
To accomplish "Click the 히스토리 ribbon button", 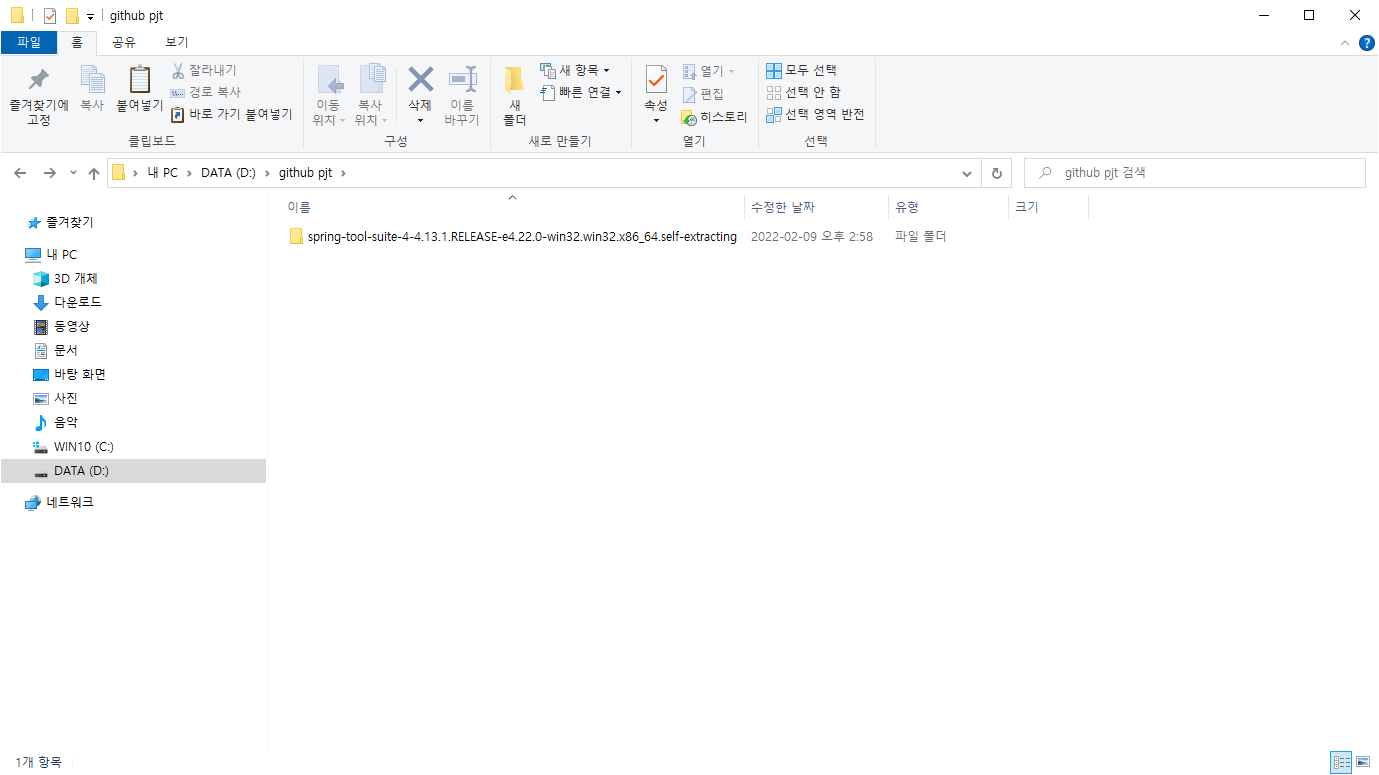I will pos(715,117).
